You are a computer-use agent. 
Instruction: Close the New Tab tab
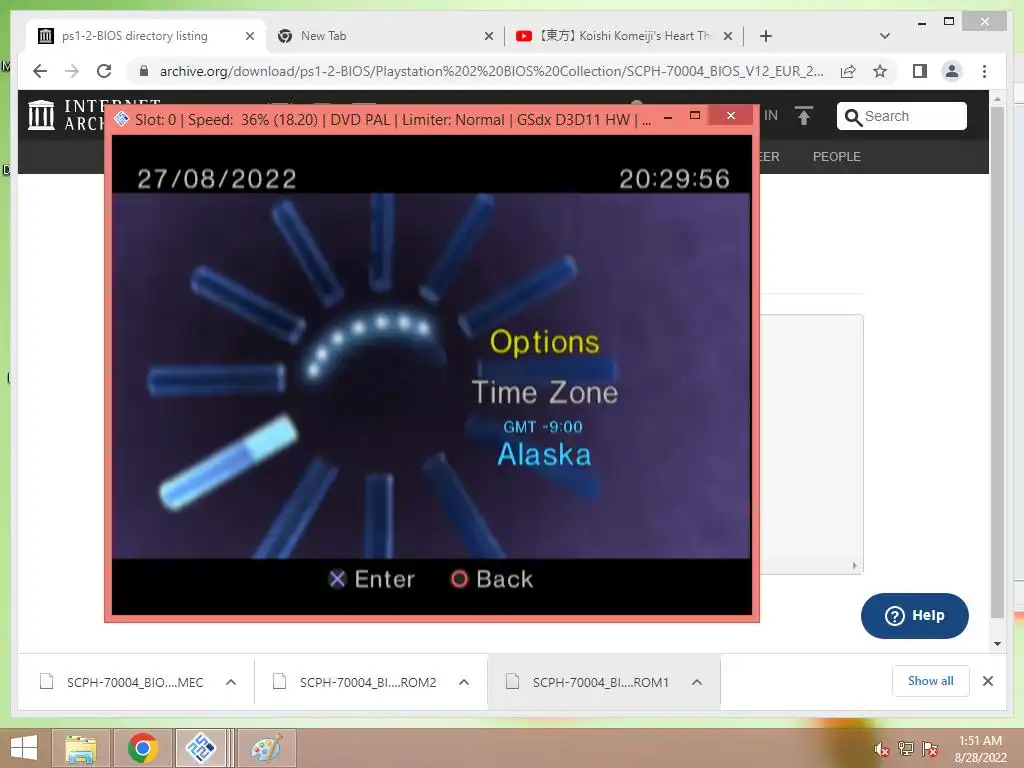pos(488,36)
